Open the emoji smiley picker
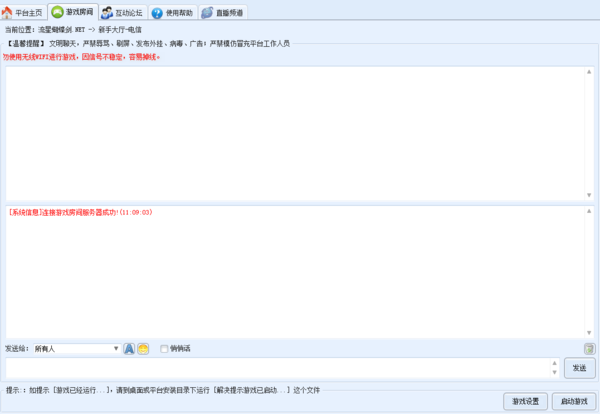600x414 pixels. pos(143,349)
